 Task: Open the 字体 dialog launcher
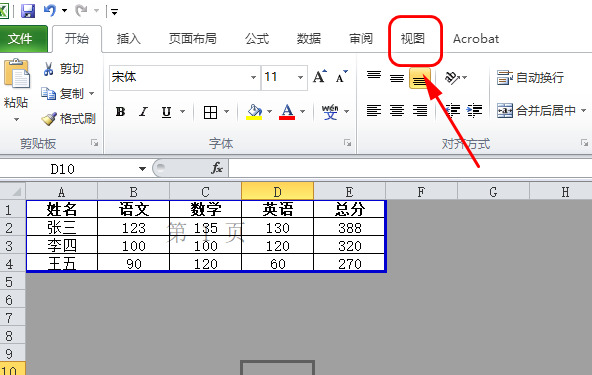347,143
